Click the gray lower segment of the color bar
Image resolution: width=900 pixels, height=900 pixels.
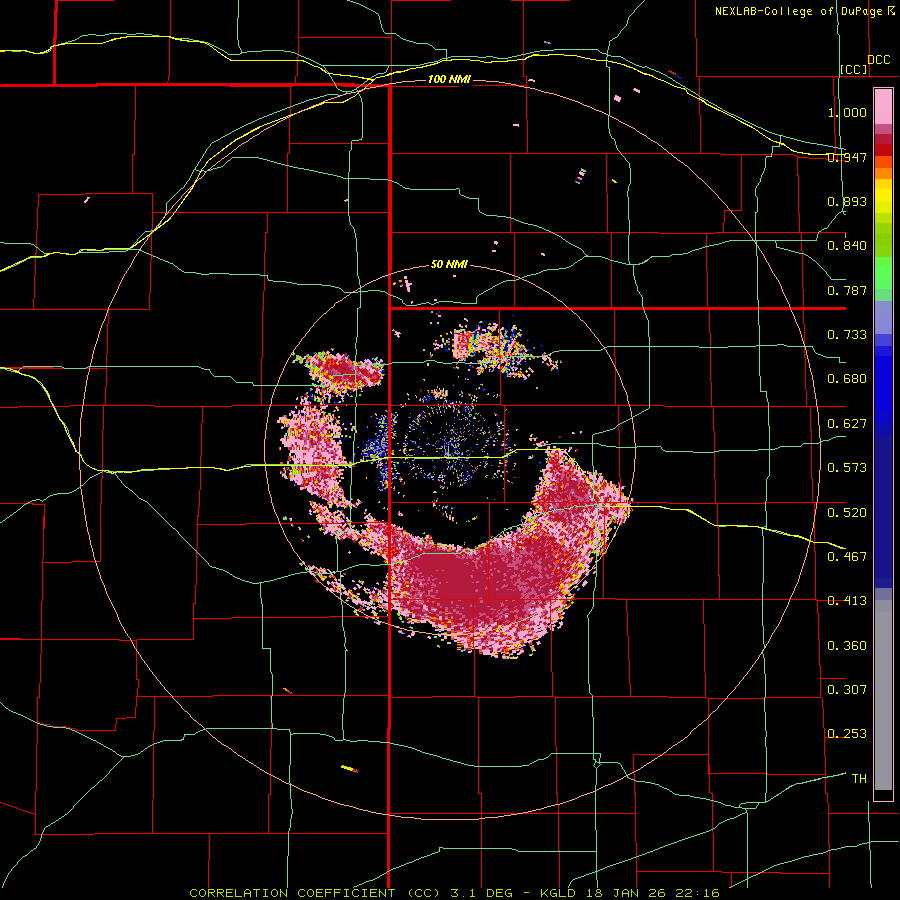883,695
